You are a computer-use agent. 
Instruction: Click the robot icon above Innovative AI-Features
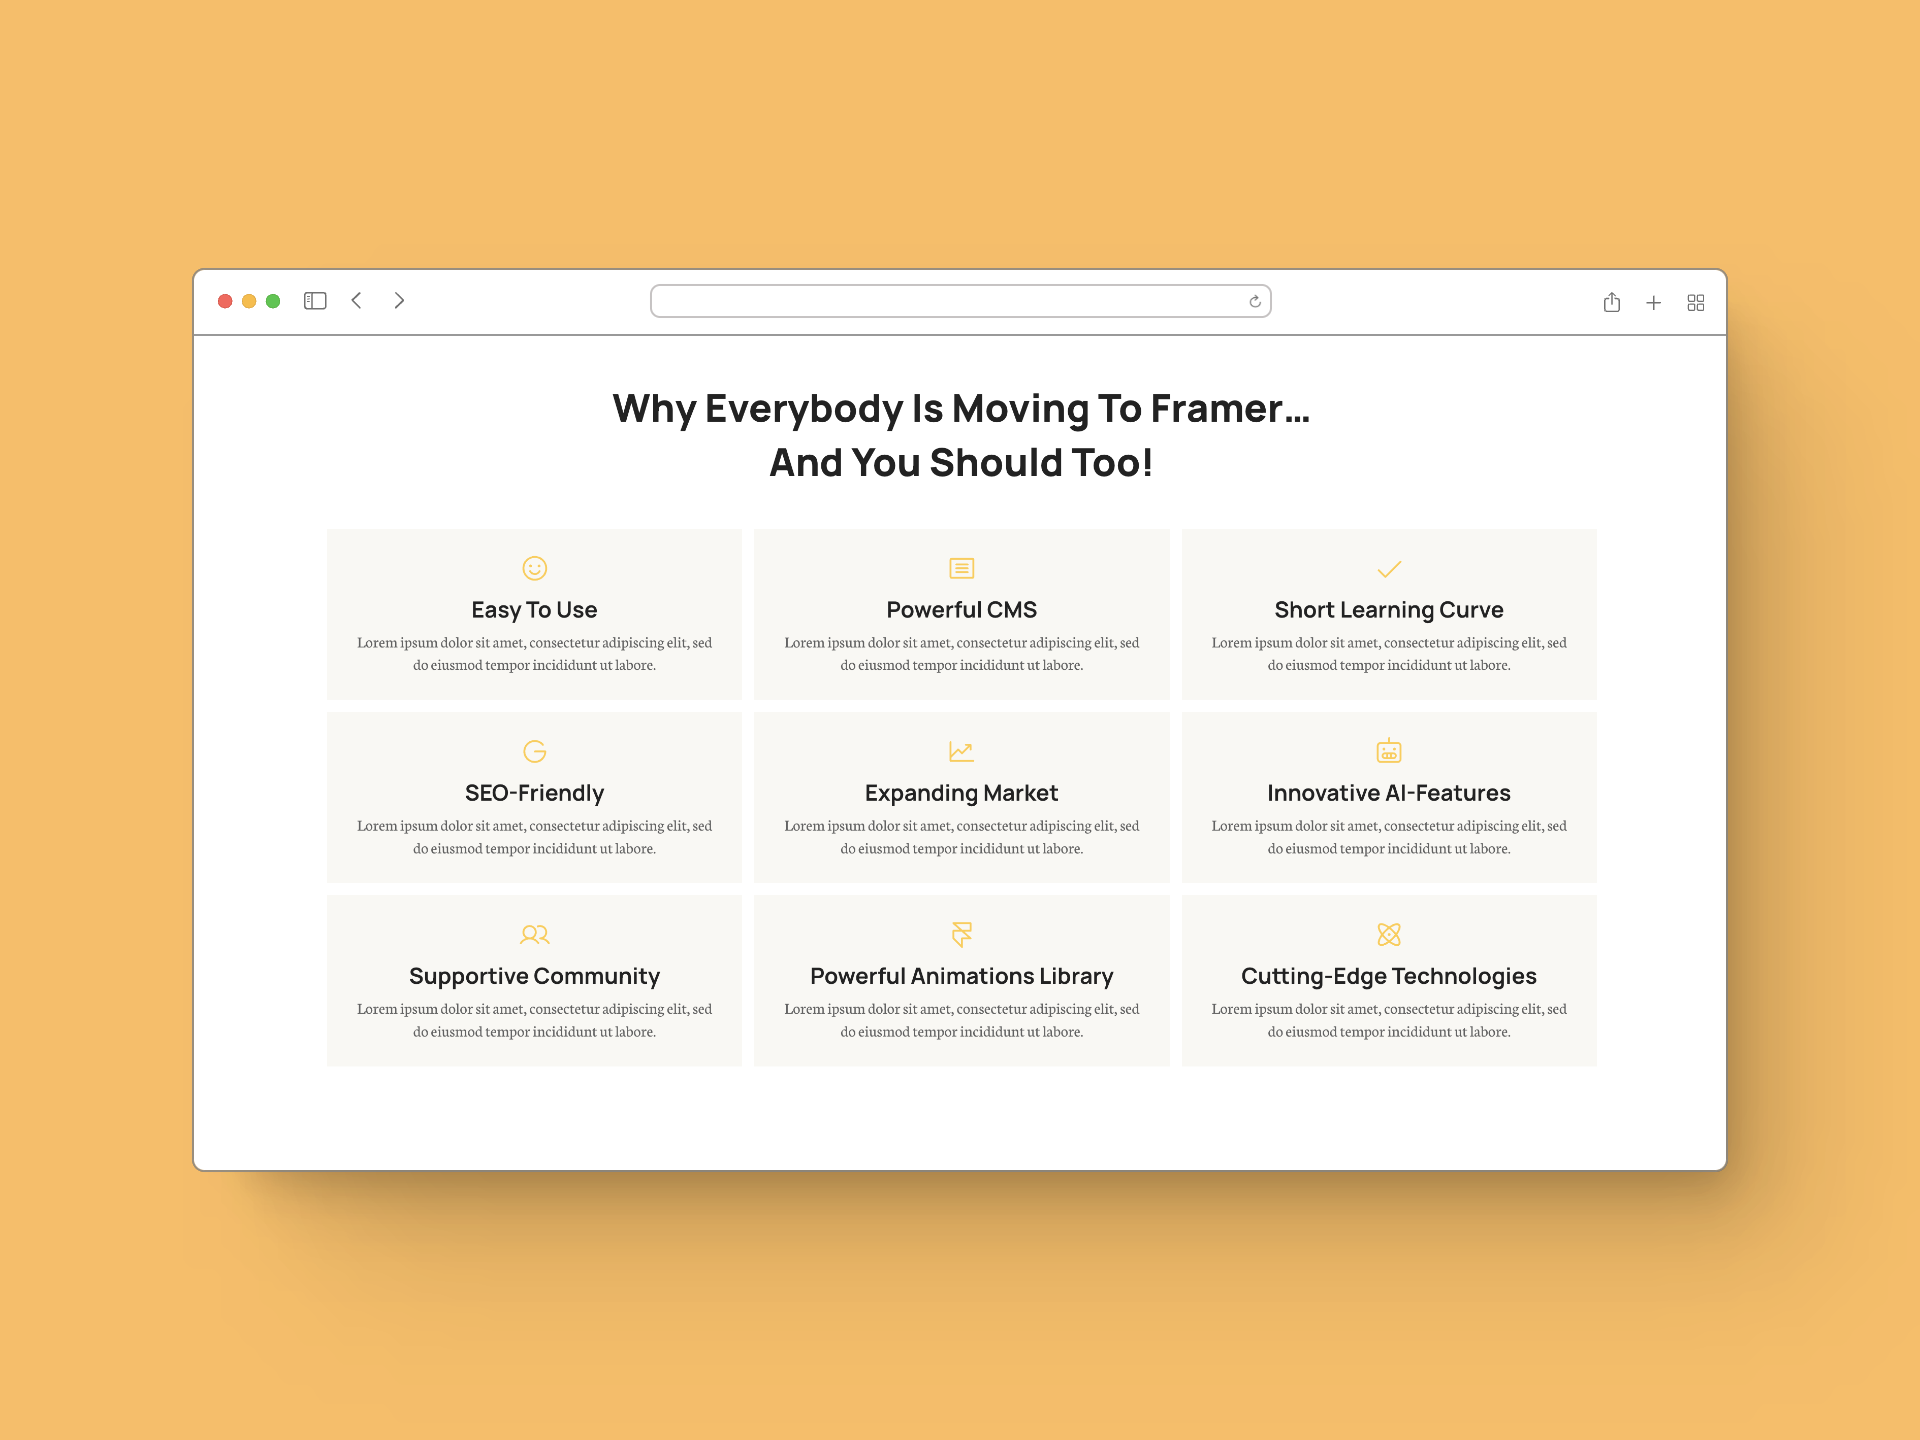(x=1389, y=751)
